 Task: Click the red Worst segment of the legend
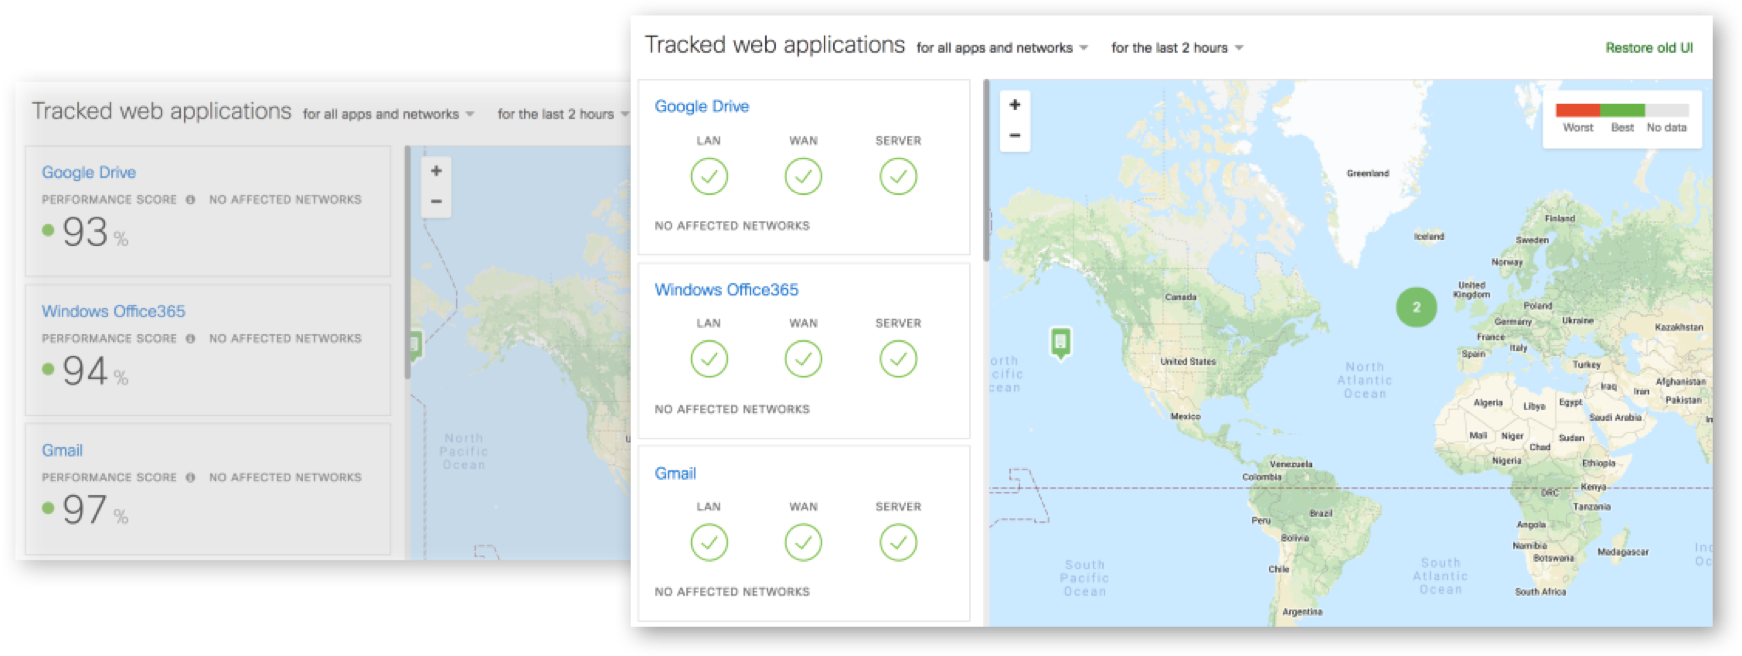click(1578, 110)
